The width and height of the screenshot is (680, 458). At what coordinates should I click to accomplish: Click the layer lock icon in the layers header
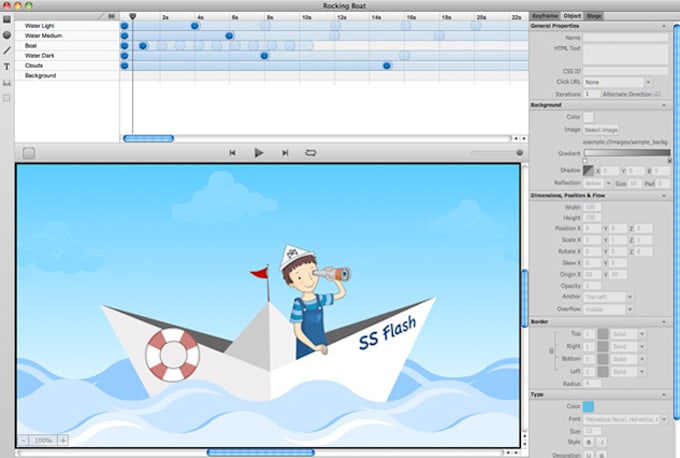point(112,16)
